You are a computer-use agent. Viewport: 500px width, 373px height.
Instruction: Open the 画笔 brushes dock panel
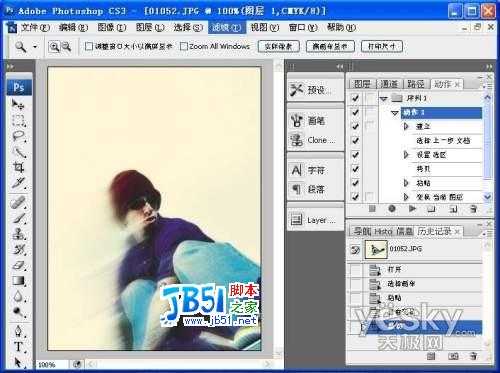pos(315,120)
